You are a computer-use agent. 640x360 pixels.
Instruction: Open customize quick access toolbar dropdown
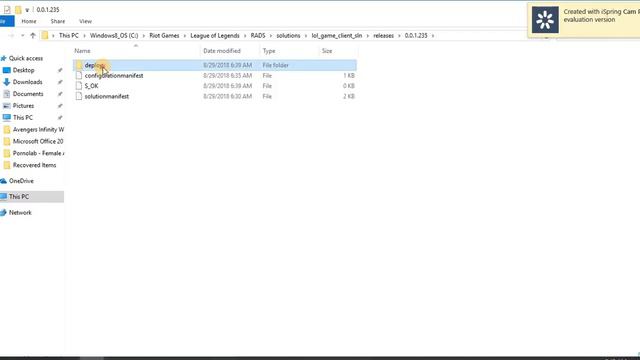pos(27,10)
